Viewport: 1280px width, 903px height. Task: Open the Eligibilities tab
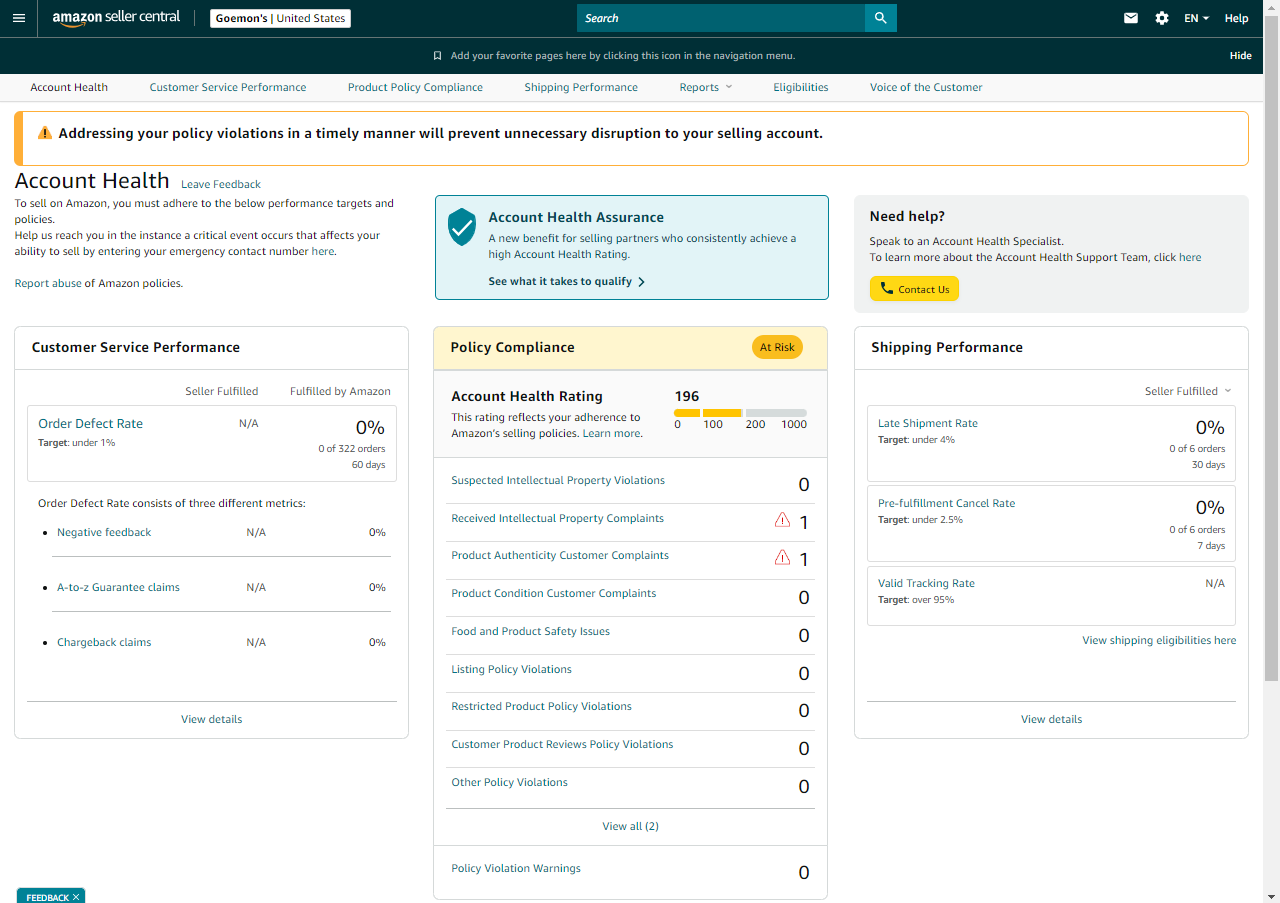(801, 87)
